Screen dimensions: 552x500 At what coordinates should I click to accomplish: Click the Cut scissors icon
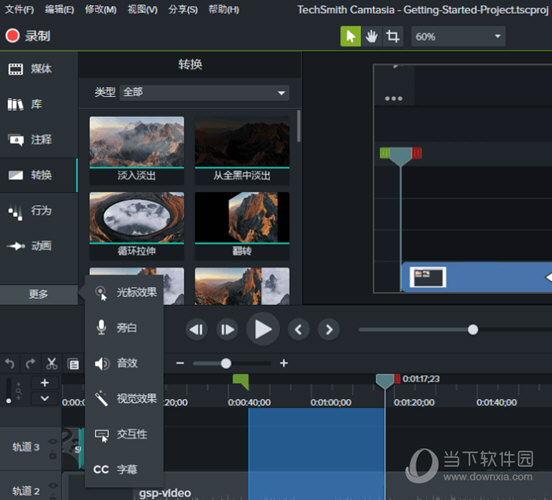[51, 363]
